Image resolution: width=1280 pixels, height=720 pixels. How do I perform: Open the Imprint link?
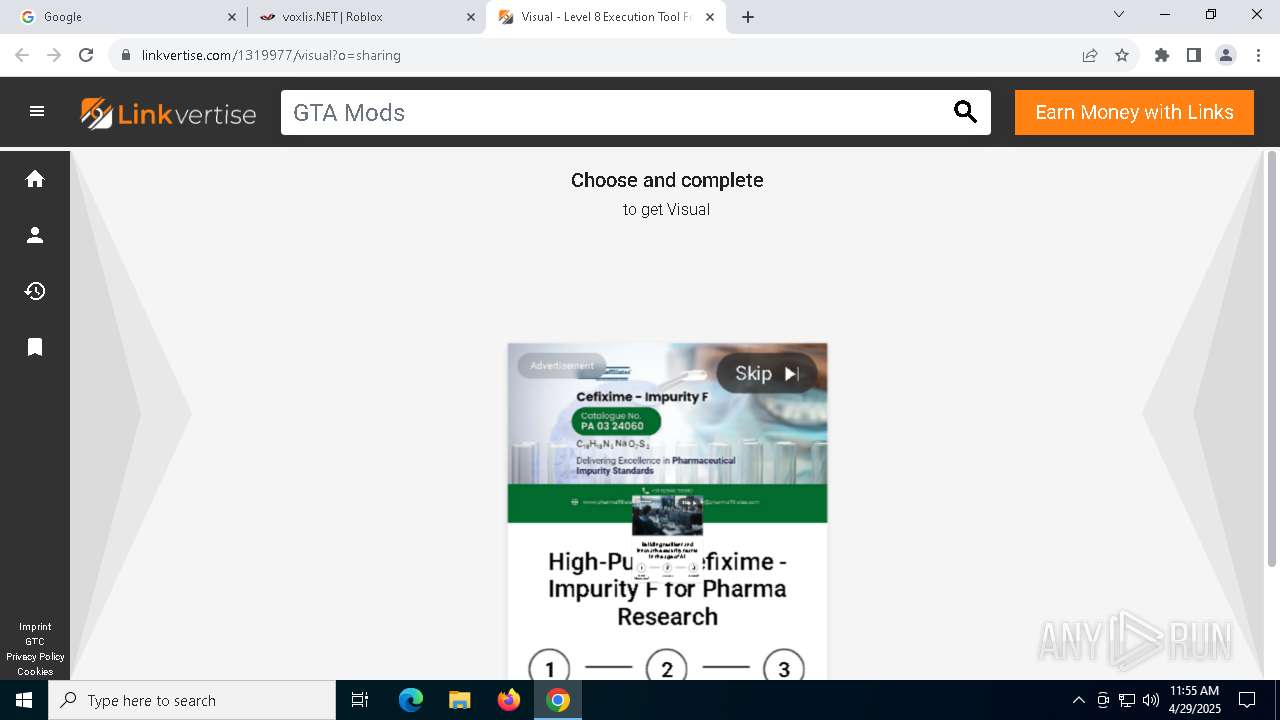coord(35,627)
